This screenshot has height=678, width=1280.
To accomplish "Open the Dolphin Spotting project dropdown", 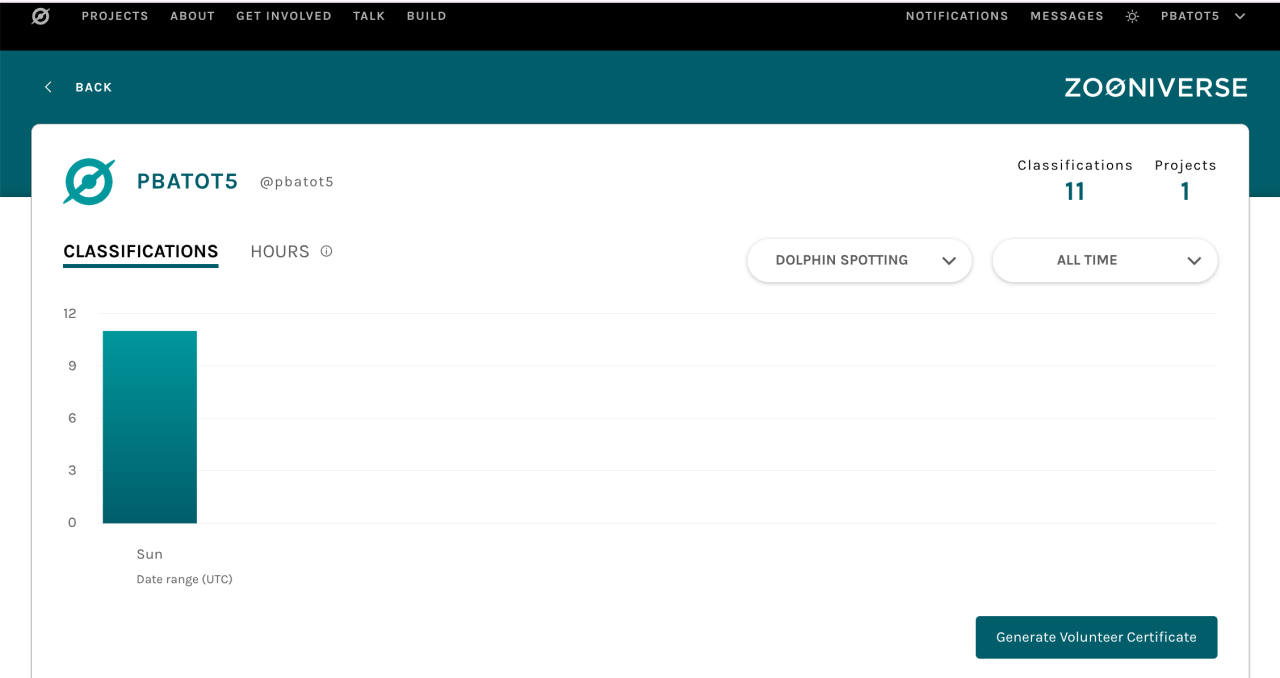I will pos(859,260).
